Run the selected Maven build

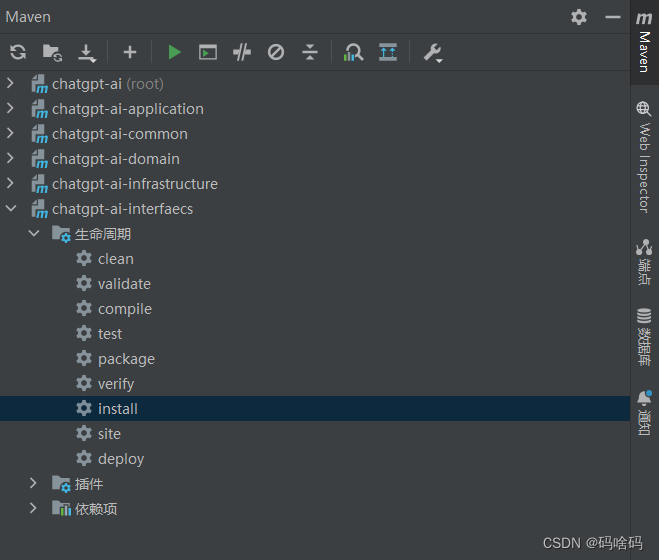click(x=175, y=53)
